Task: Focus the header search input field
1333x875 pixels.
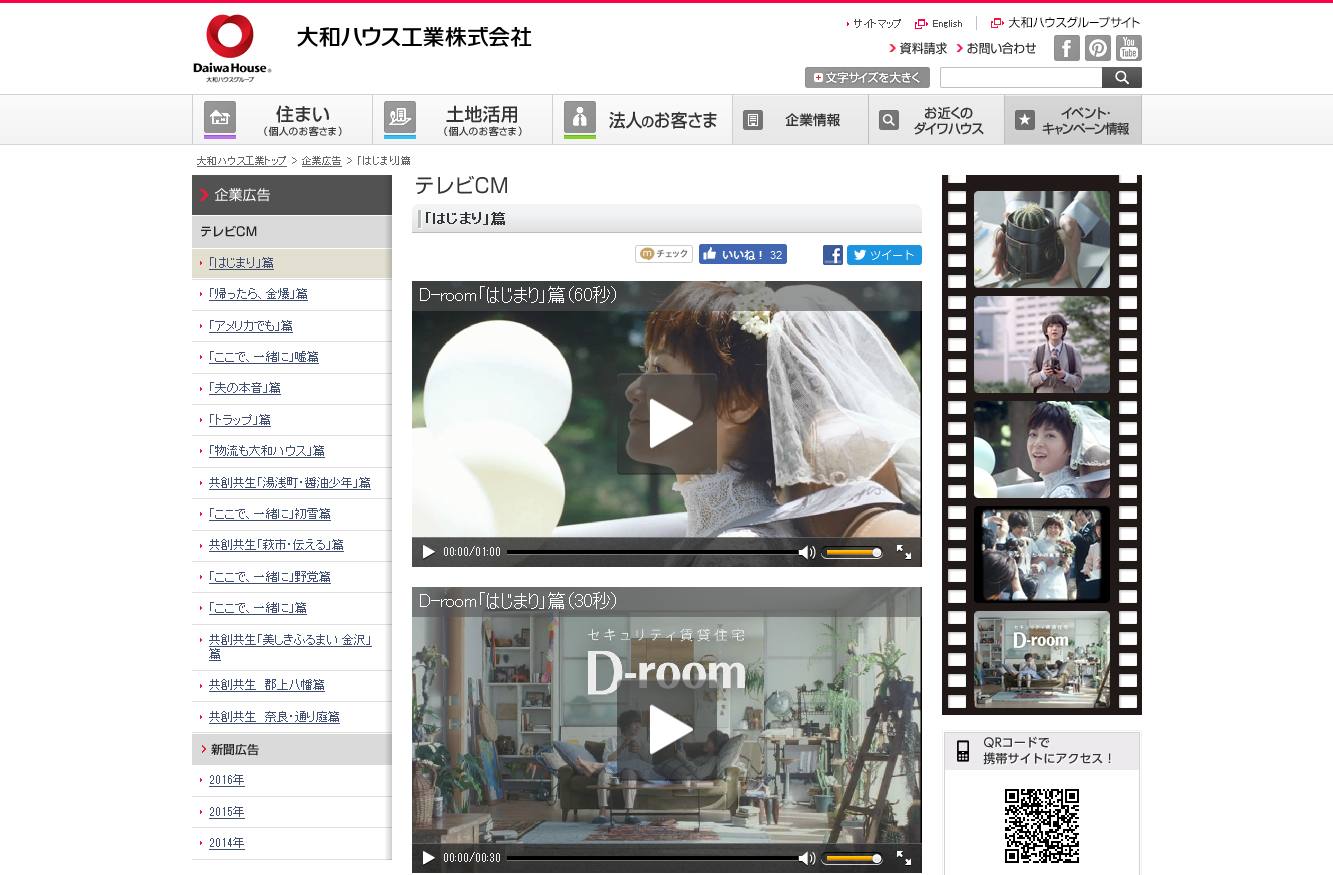Action: (x=1021, y=78)
